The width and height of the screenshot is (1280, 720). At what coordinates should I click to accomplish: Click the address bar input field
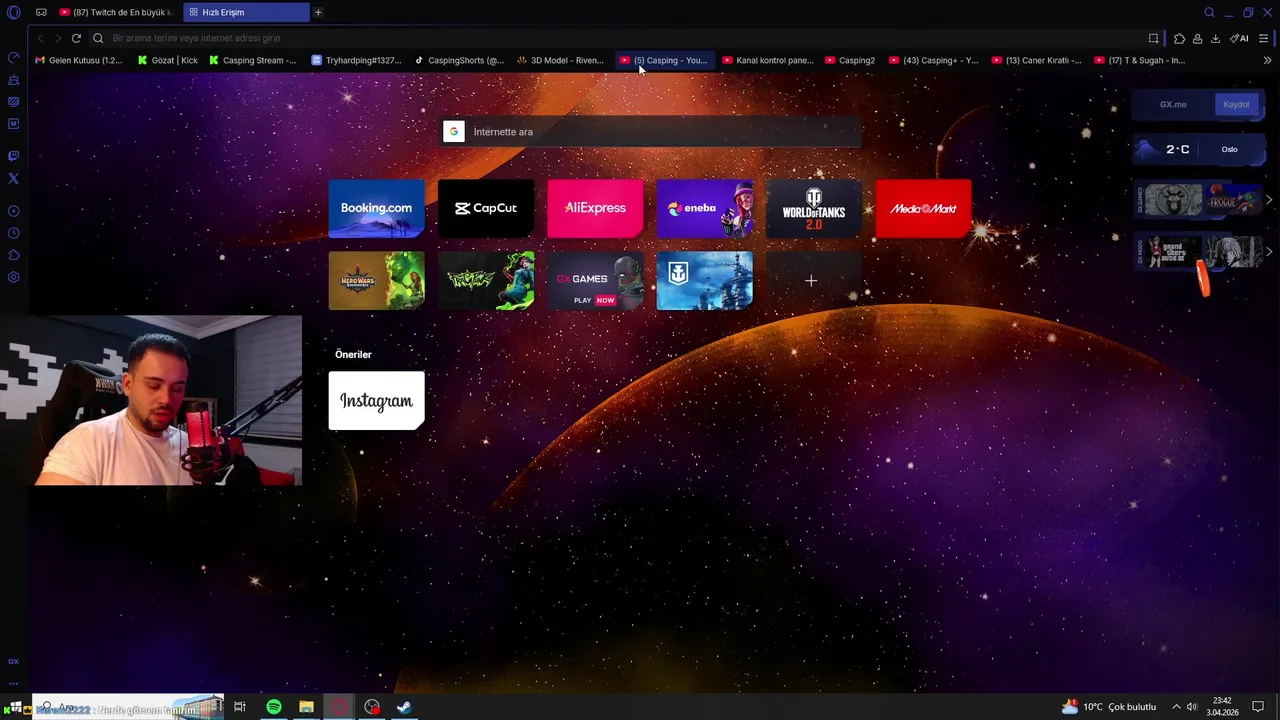tap(620, 38)
